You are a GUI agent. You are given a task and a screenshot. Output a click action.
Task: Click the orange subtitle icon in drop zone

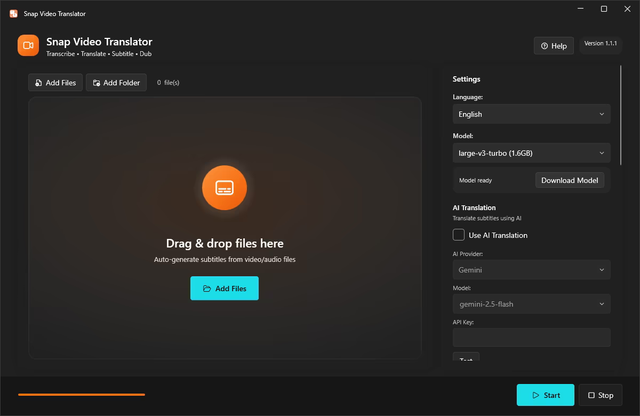224,188
